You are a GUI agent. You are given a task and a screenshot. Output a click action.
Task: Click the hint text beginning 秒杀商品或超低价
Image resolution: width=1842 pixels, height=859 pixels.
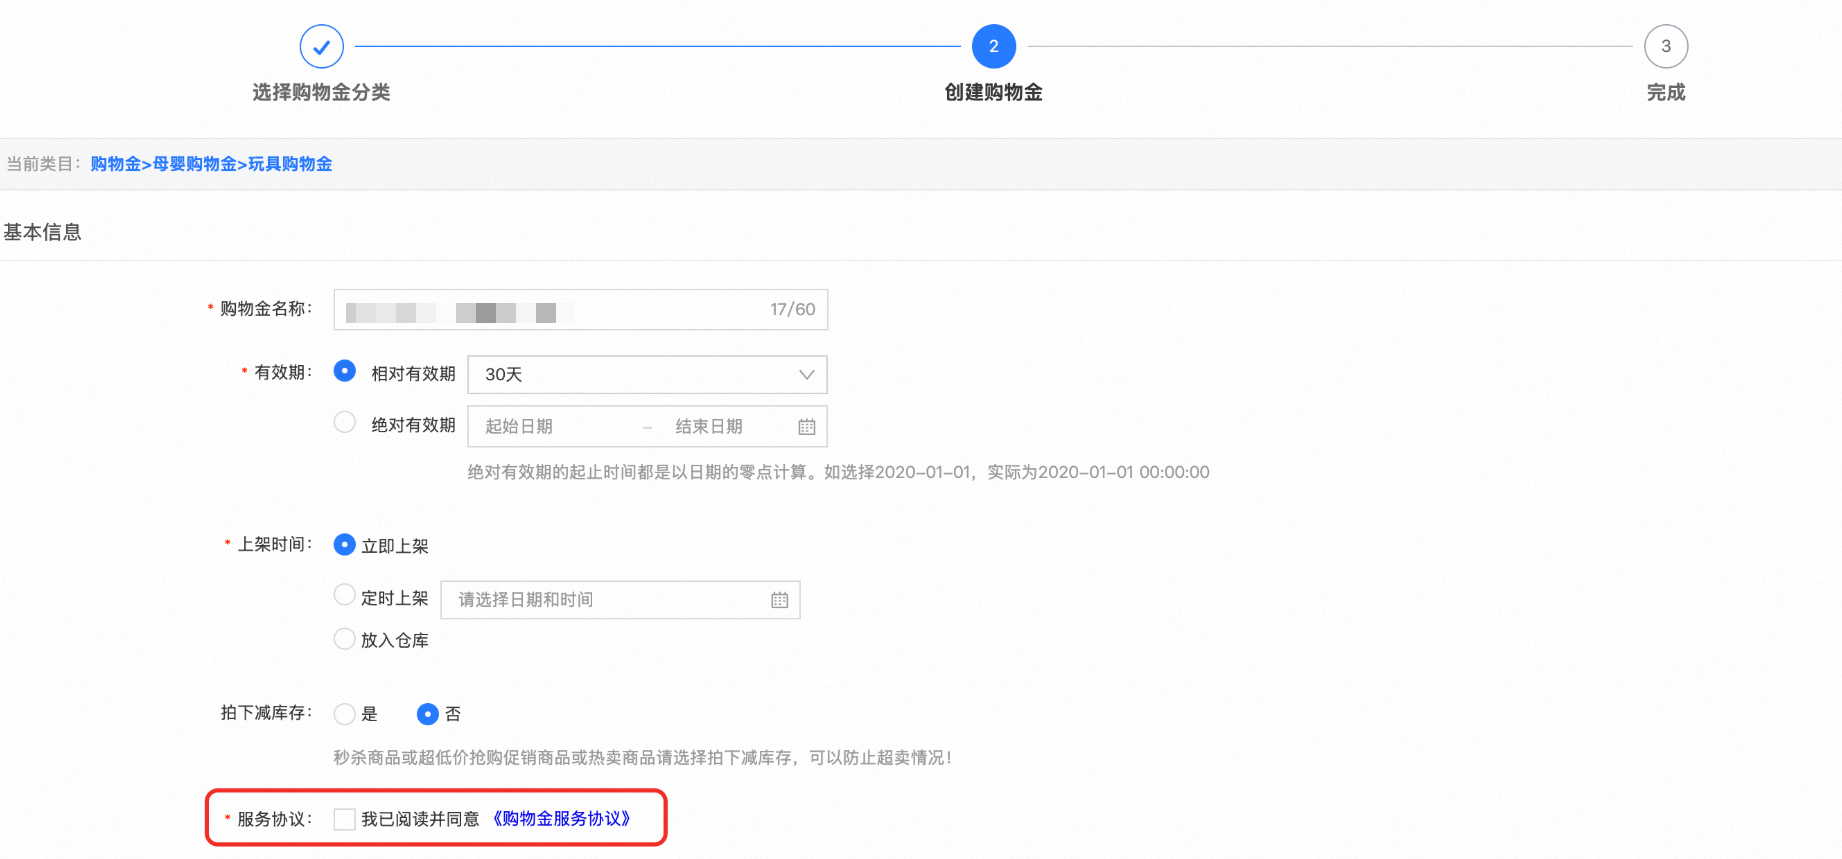coord(643,758)
